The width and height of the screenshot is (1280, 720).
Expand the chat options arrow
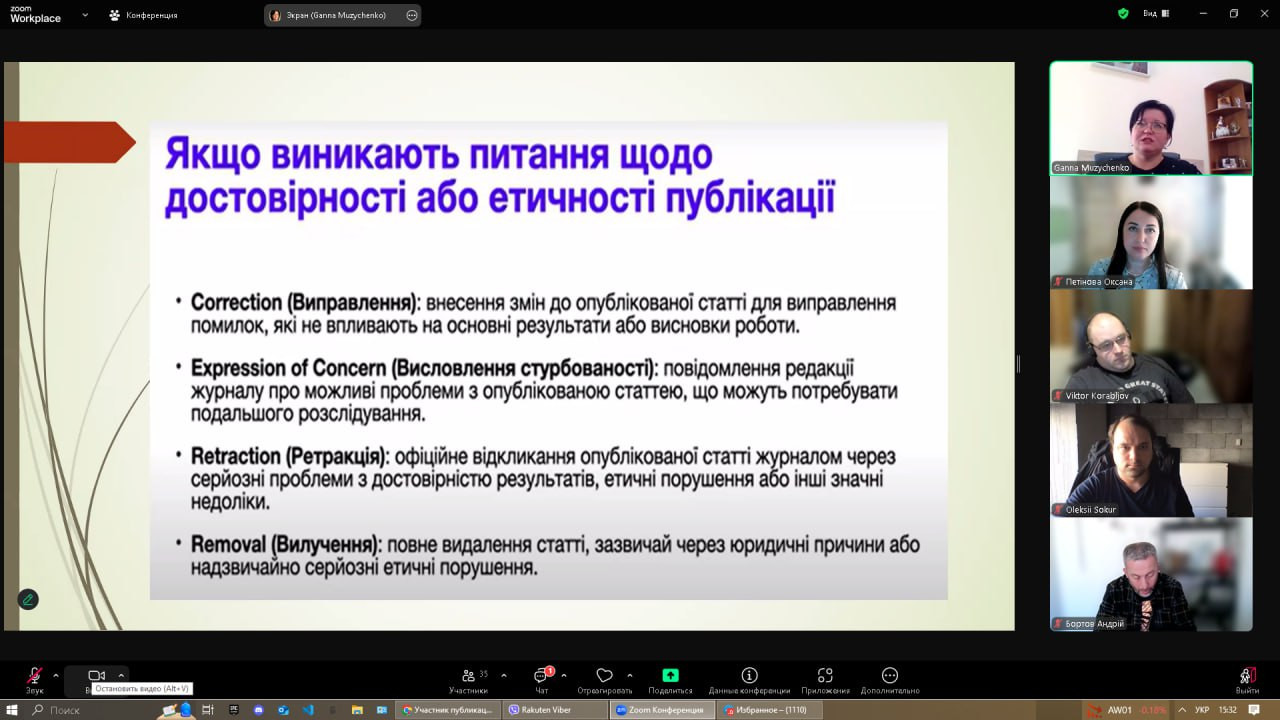click(x=564, y=675)
